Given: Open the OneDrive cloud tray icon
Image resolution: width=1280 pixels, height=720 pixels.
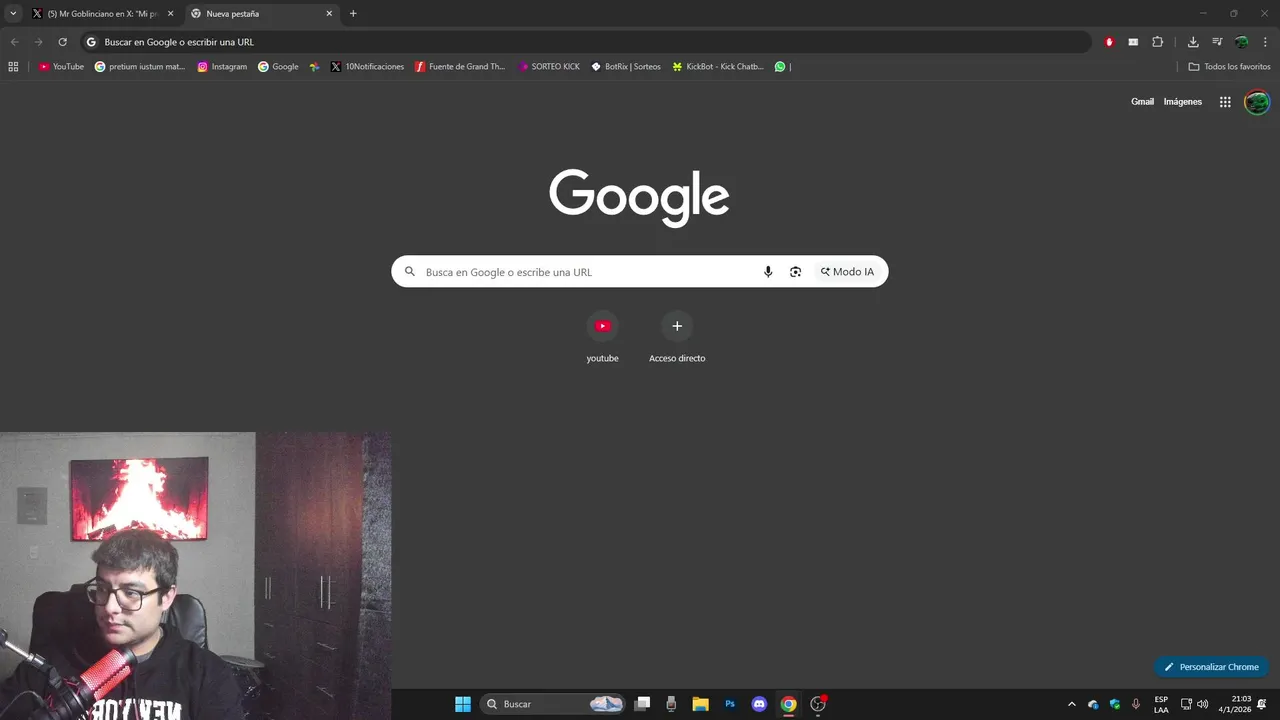Looking at the screenshot, I should (x=1093, y=704).
